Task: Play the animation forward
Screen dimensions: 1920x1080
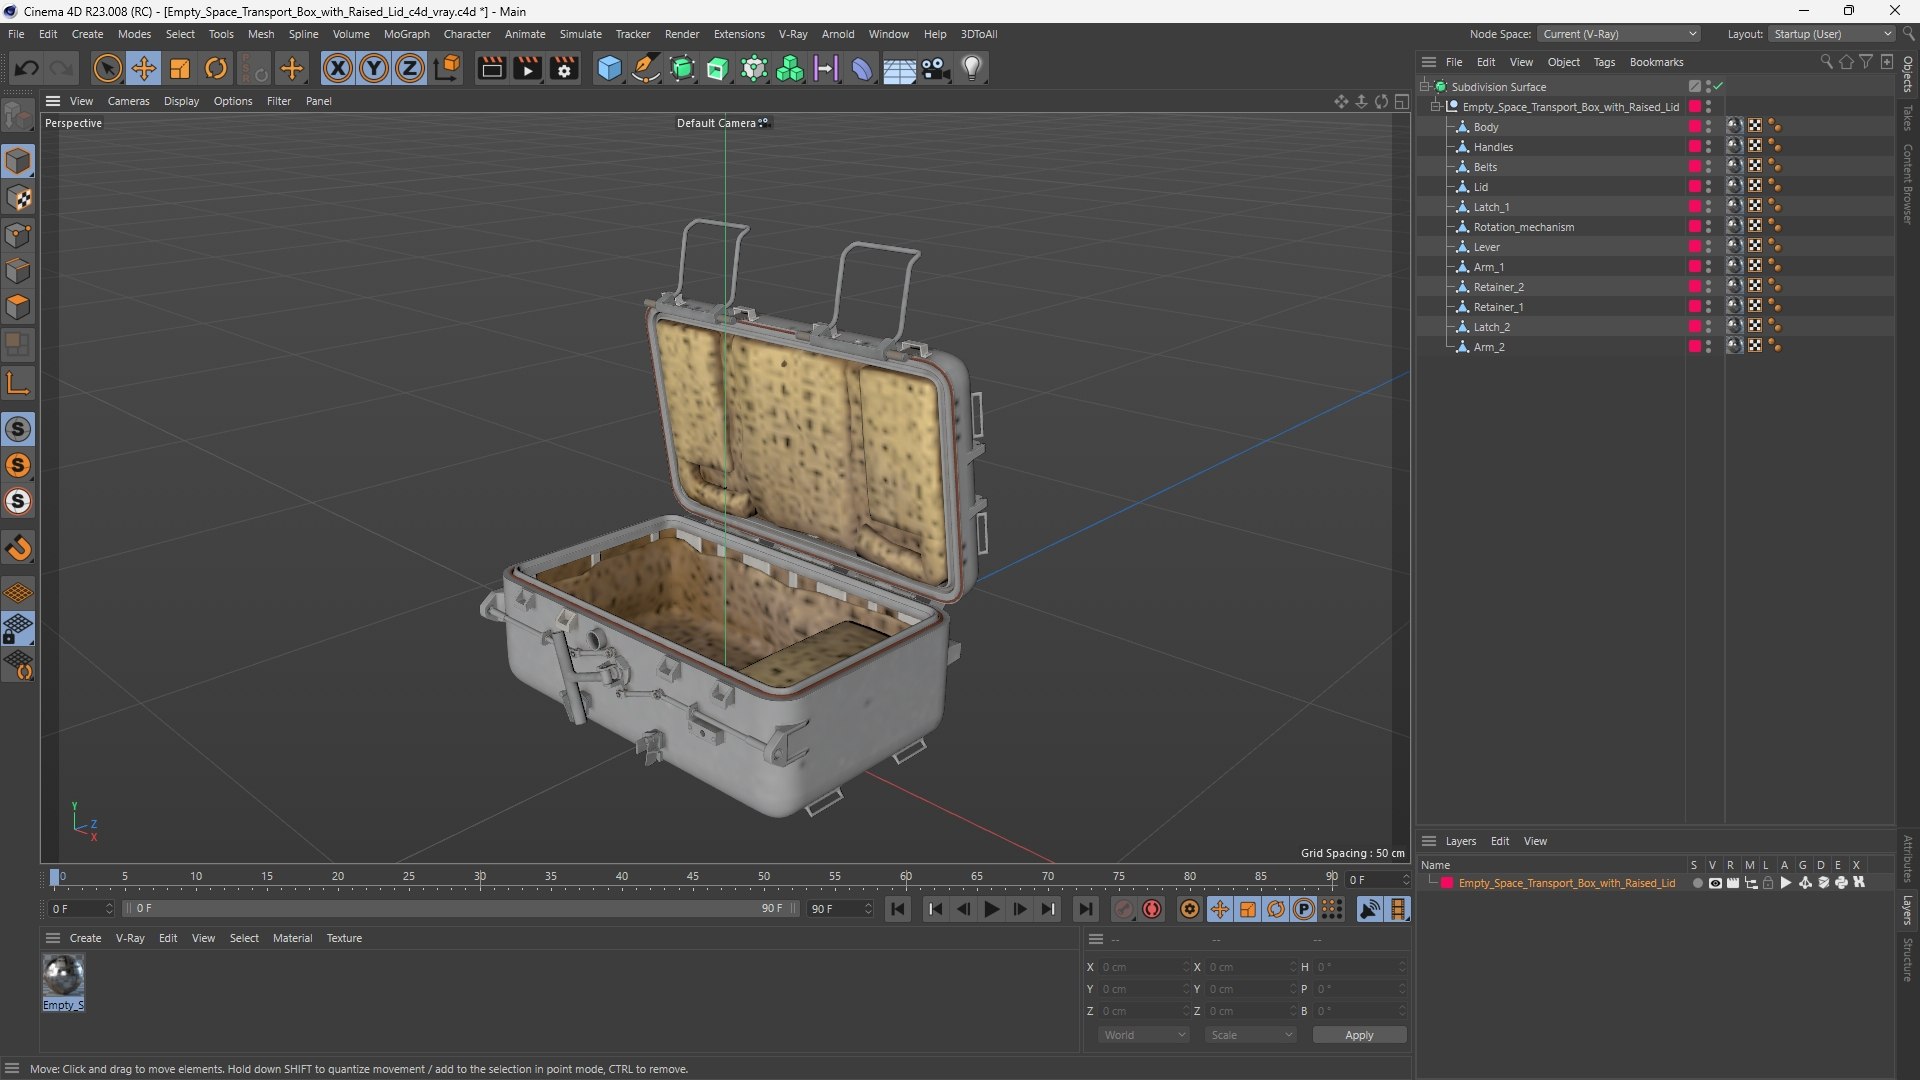Action: click(x=991, y=909)
